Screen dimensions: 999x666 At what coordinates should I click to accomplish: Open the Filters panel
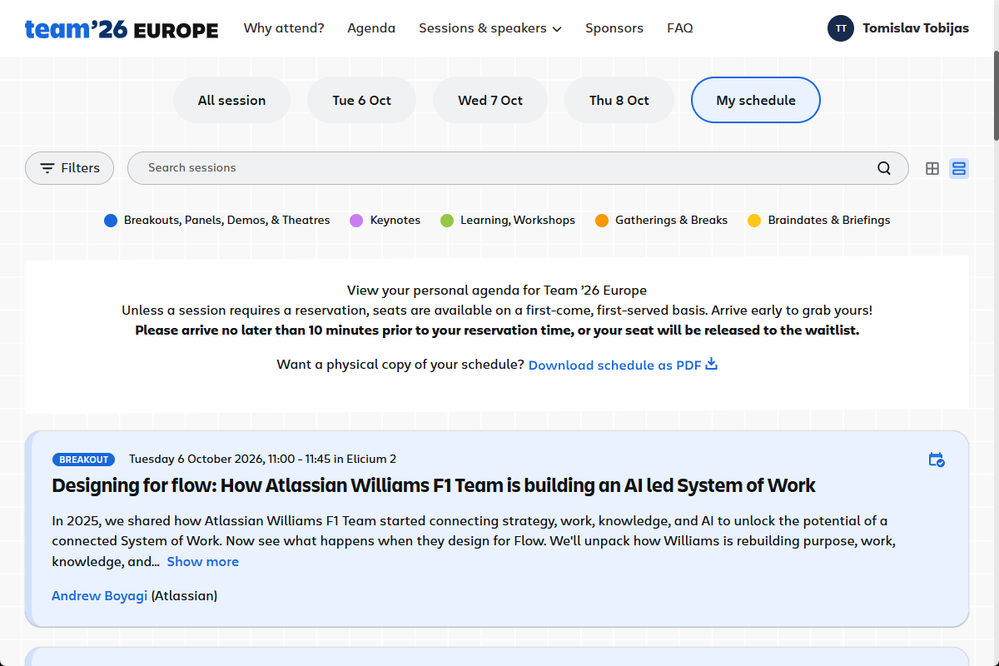[x=69, y=168]
